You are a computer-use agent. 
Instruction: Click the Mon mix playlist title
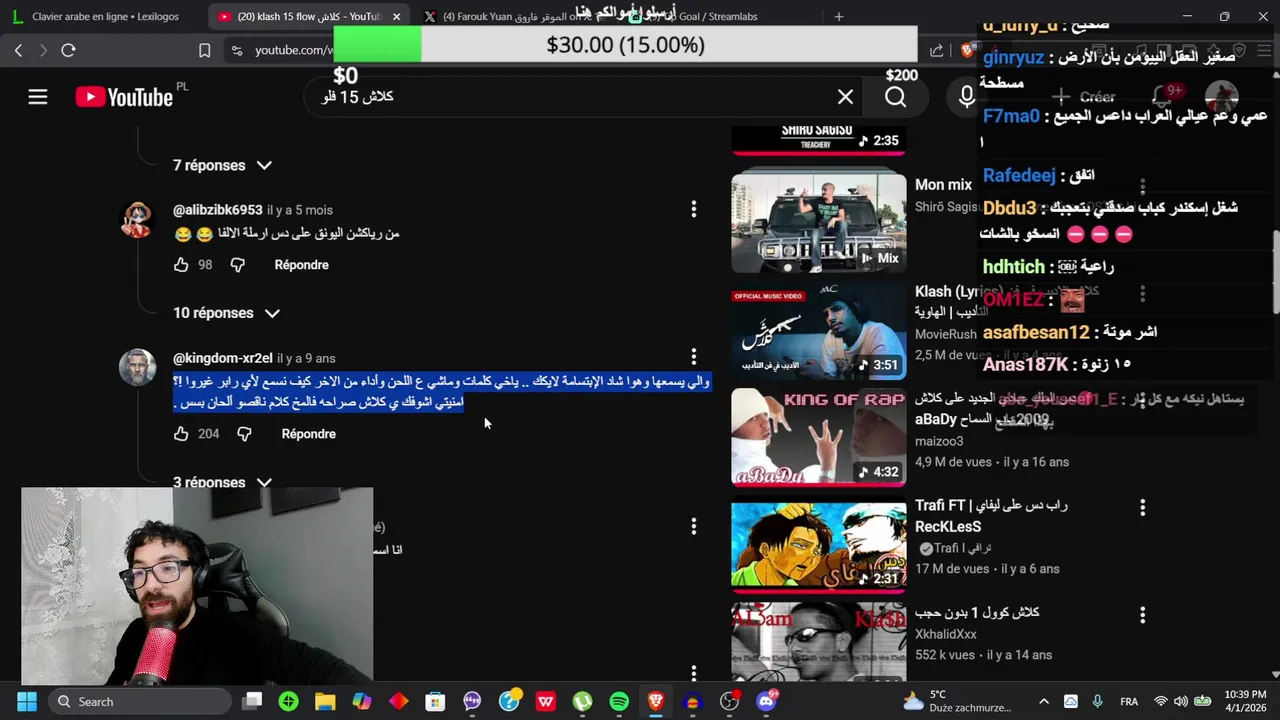(943, 184)
